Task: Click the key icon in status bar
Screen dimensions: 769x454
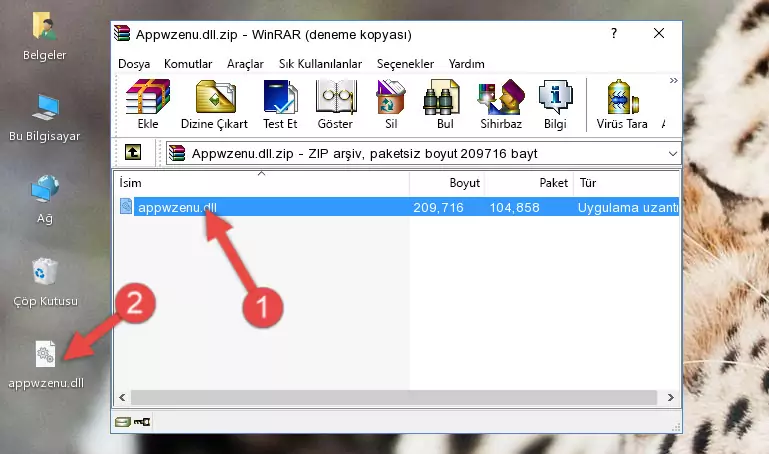Action: click(142, 422)
